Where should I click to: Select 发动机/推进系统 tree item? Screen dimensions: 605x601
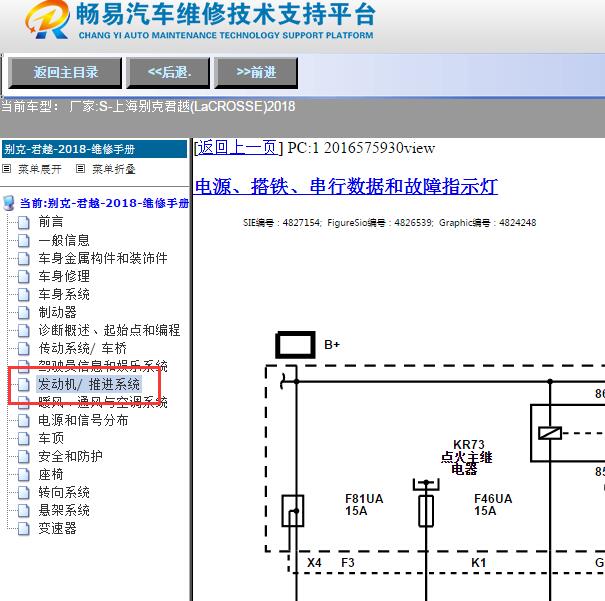(x=89, y=384)
